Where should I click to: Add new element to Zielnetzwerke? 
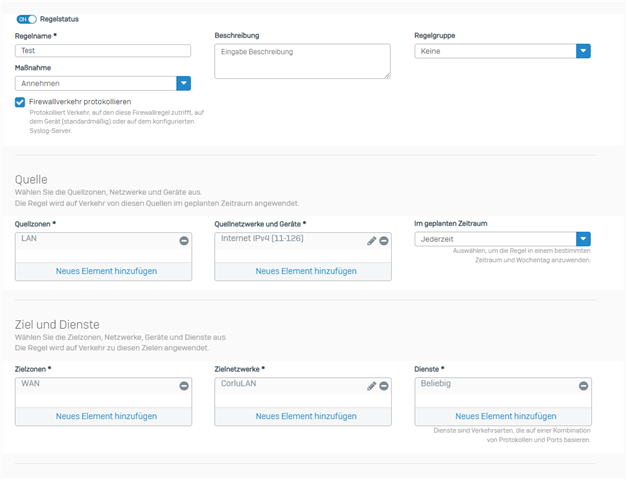click(305, 416)
